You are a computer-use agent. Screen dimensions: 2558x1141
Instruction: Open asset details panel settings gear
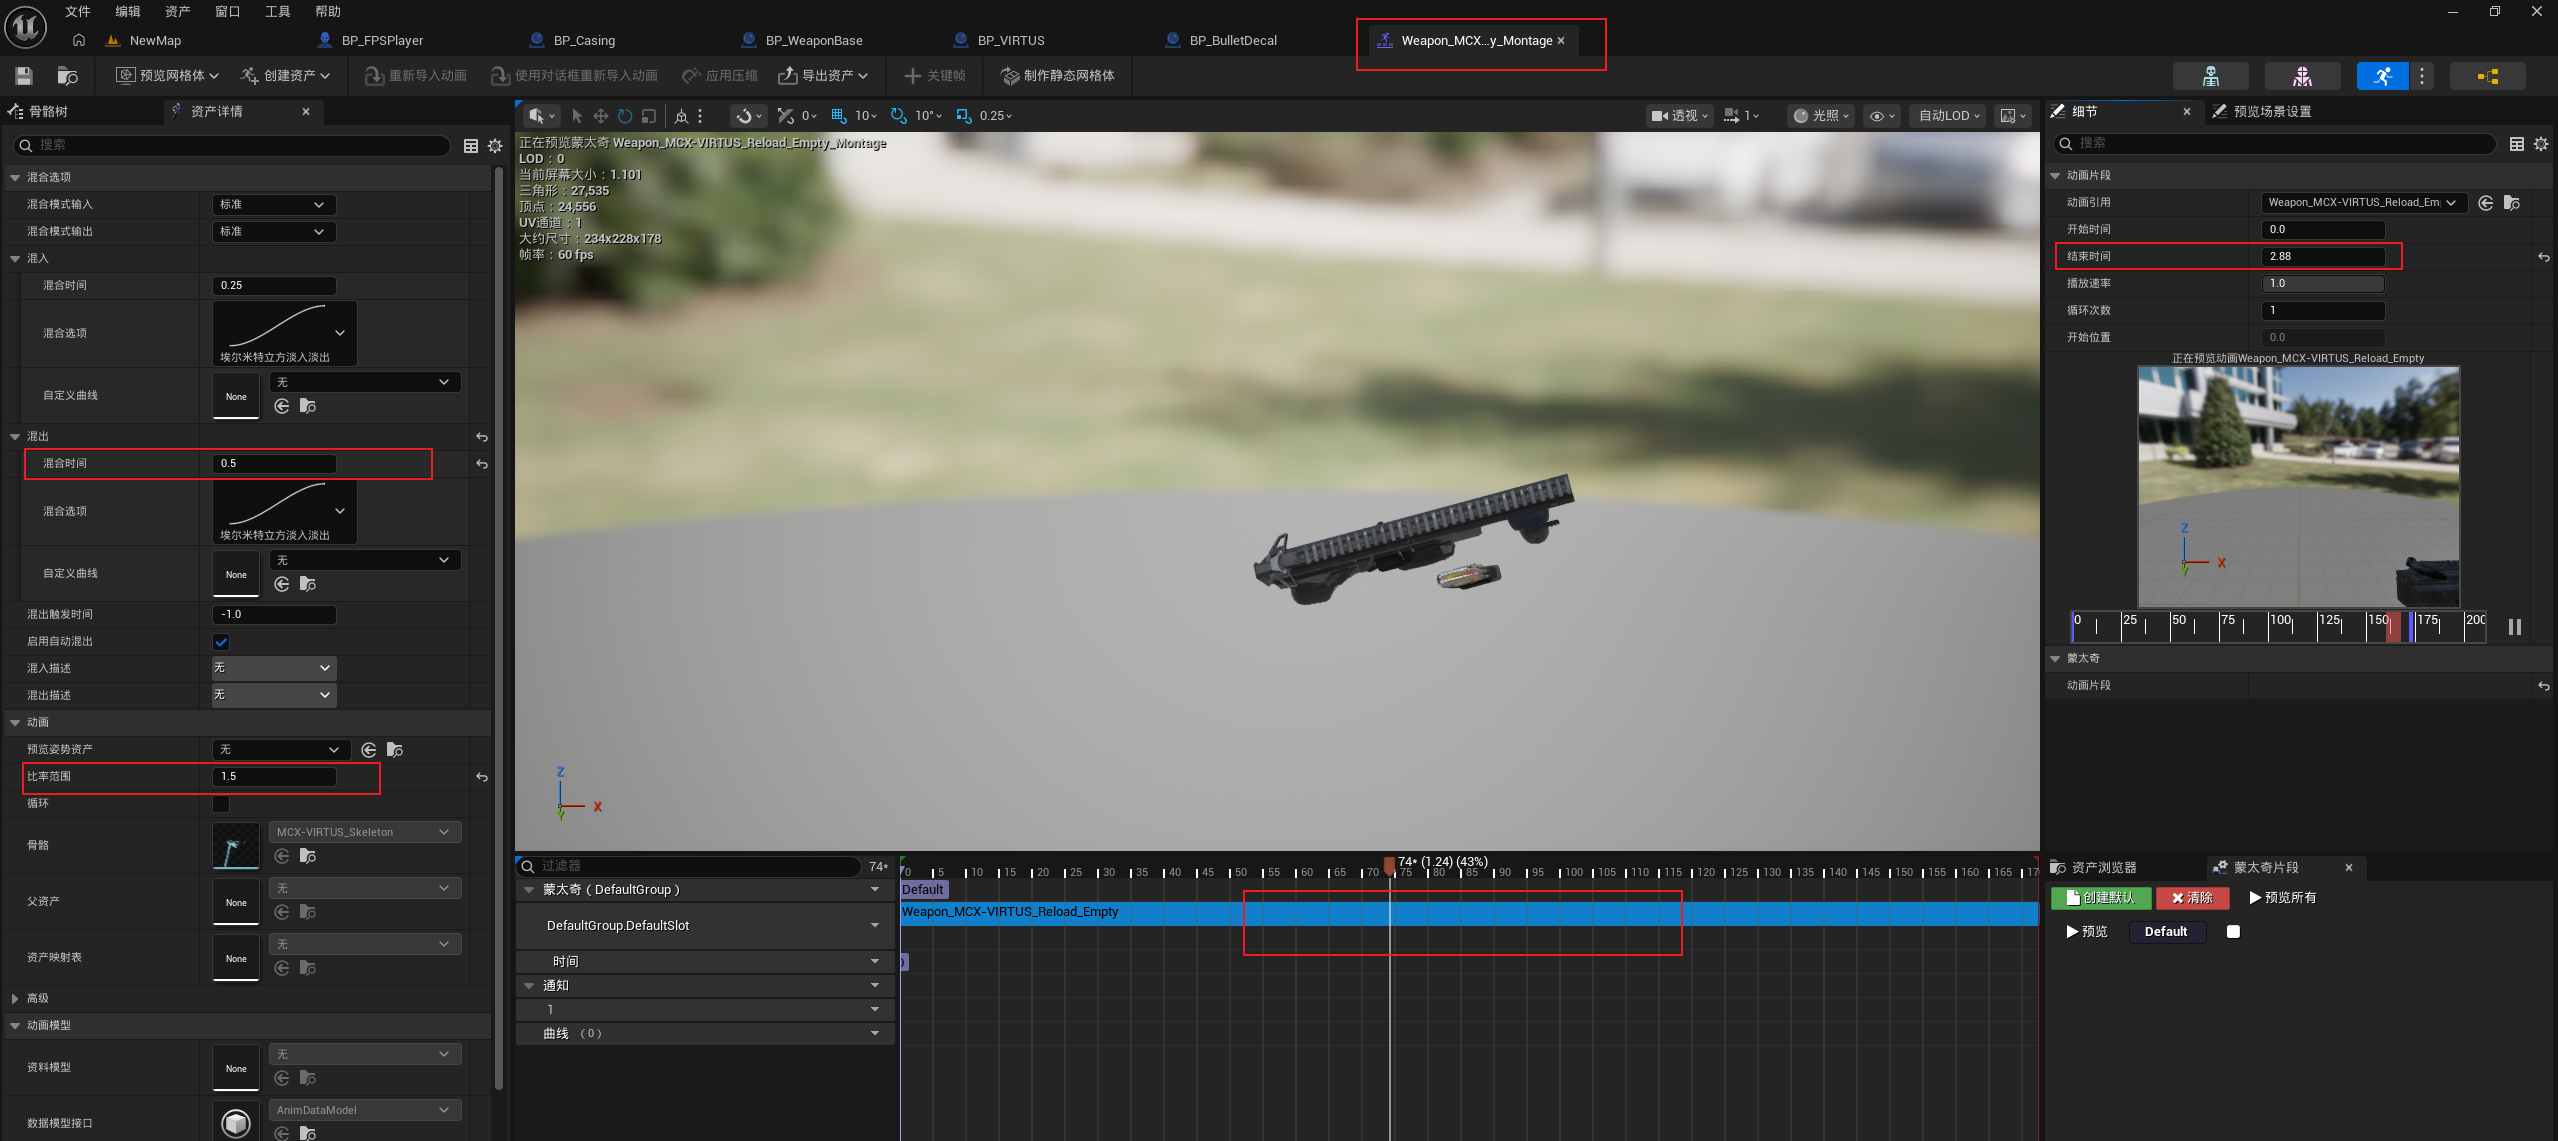coord(495,146)
